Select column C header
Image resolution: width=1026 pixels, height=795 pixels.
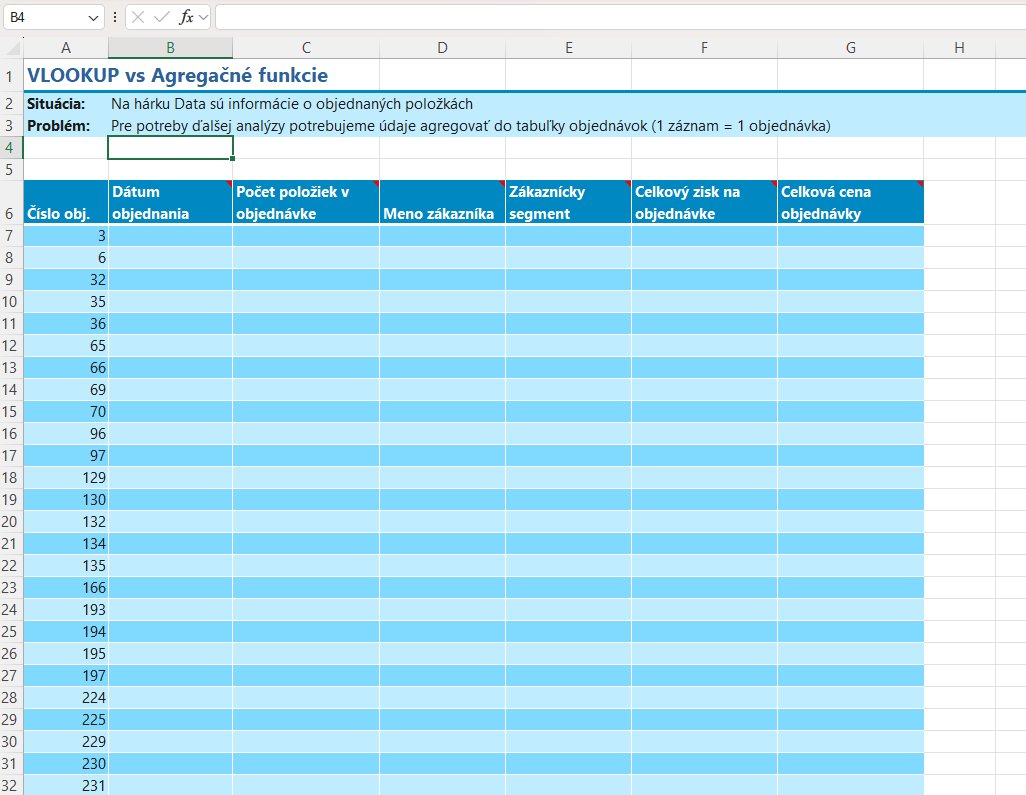[306, 48]
